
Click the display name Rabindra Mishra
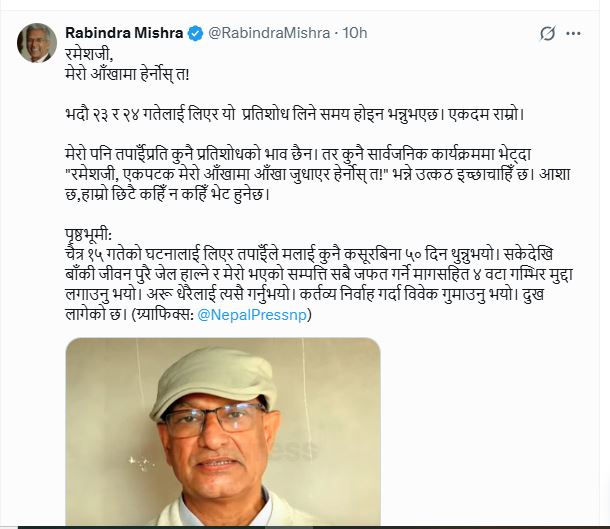(x=124, y=33)
